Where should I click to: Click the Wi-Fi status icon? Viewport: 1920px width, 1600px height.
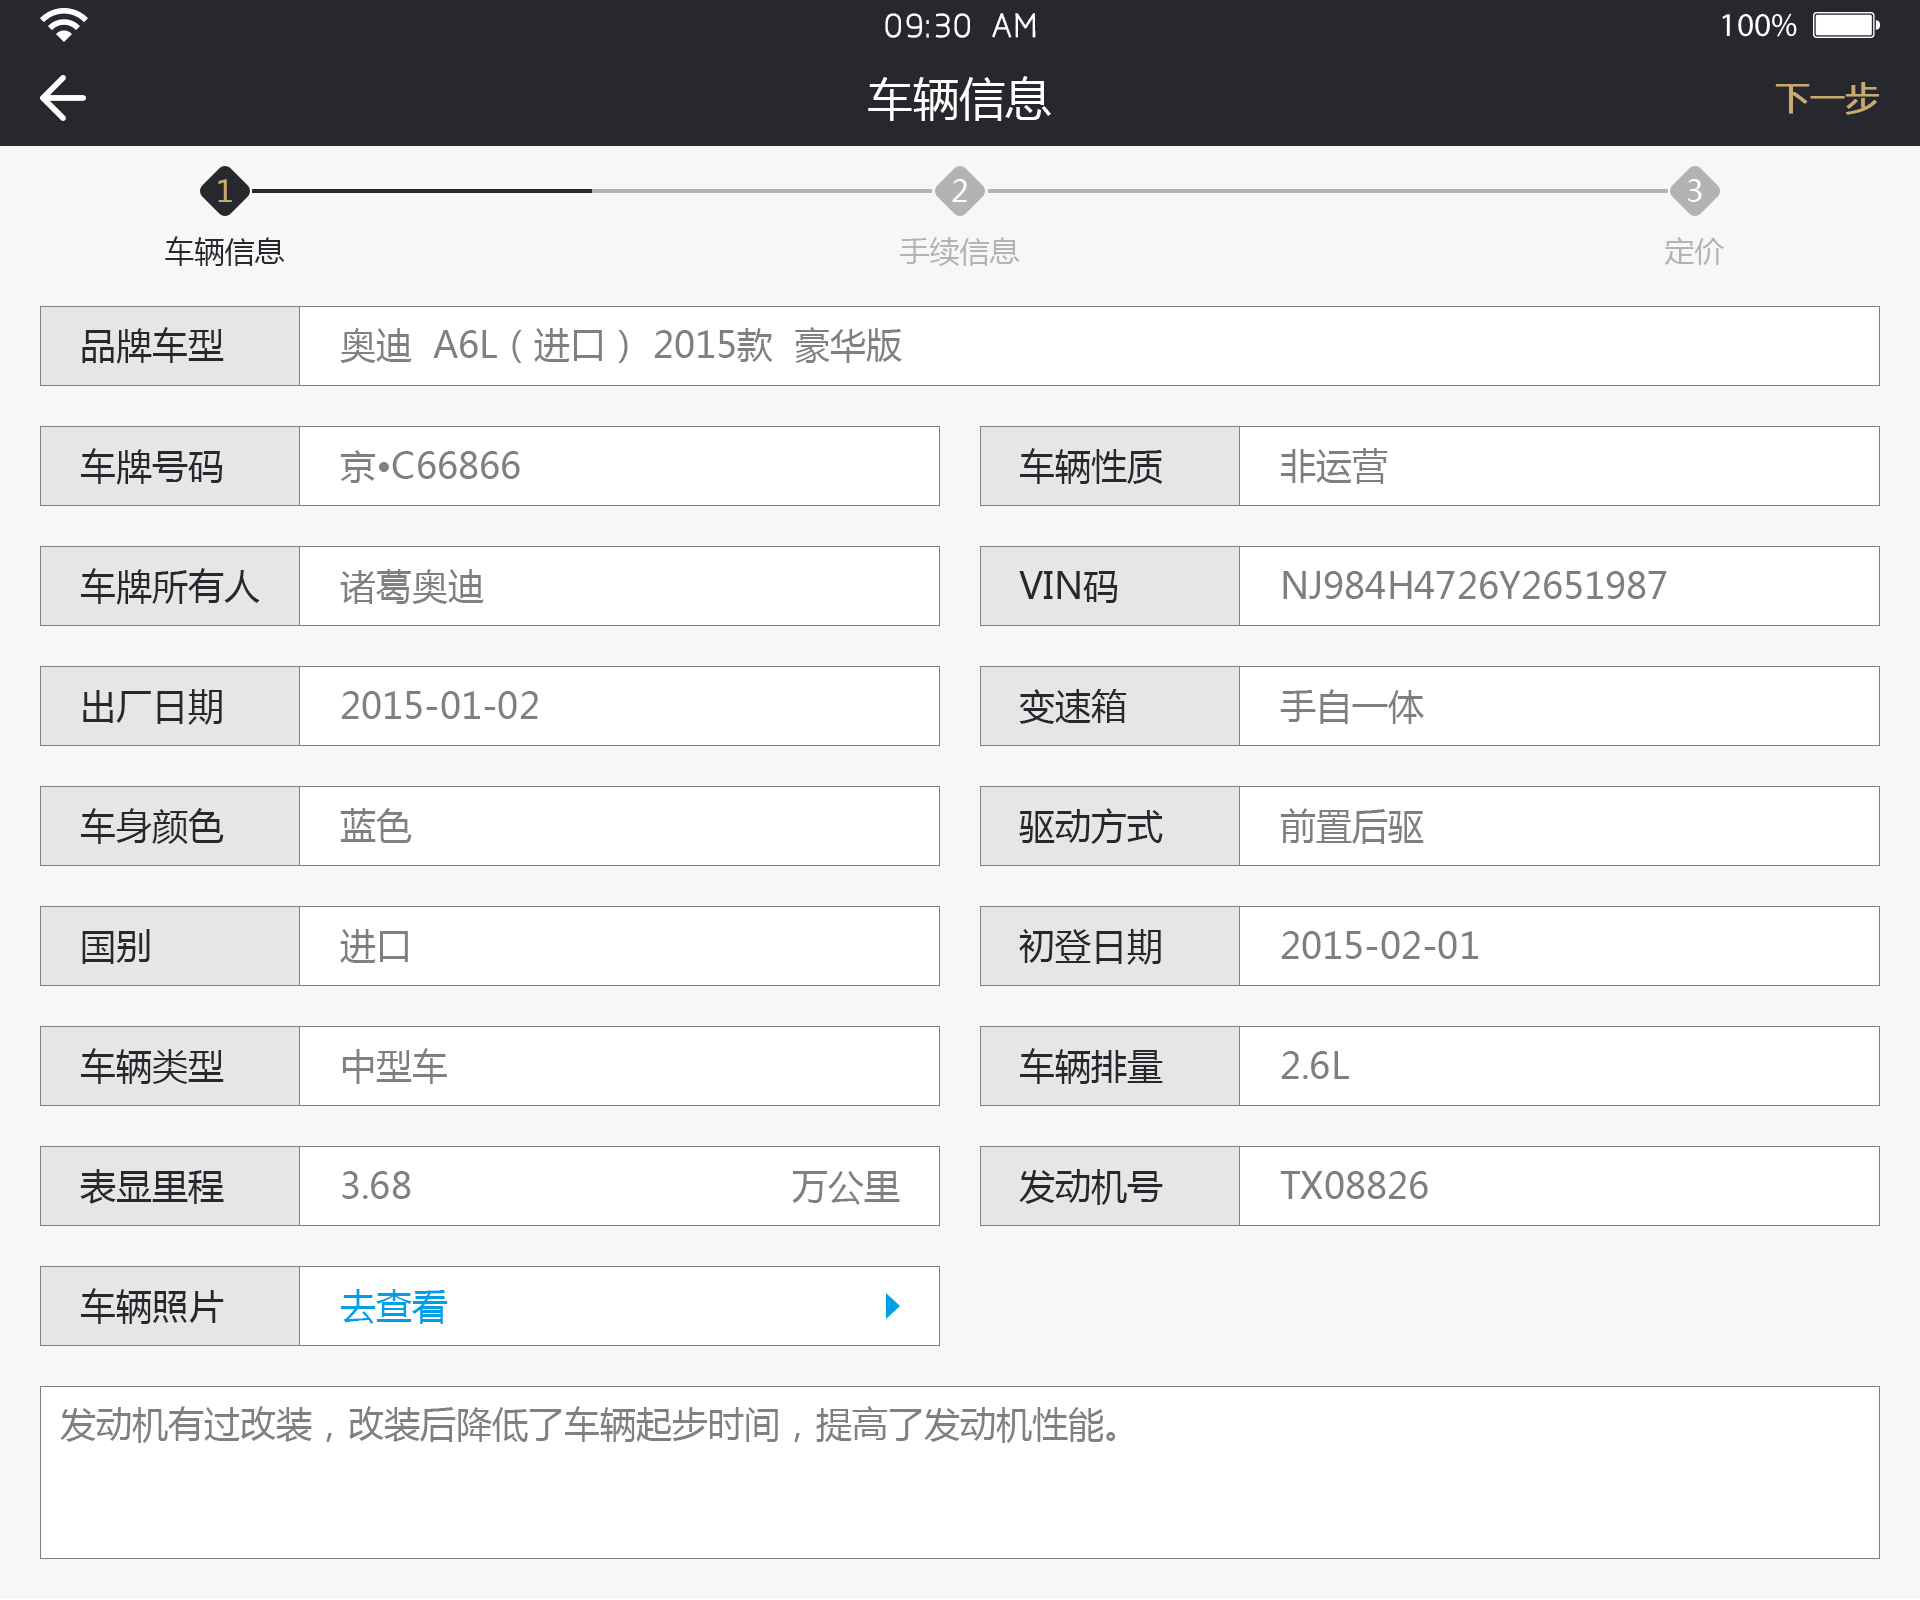62,25
